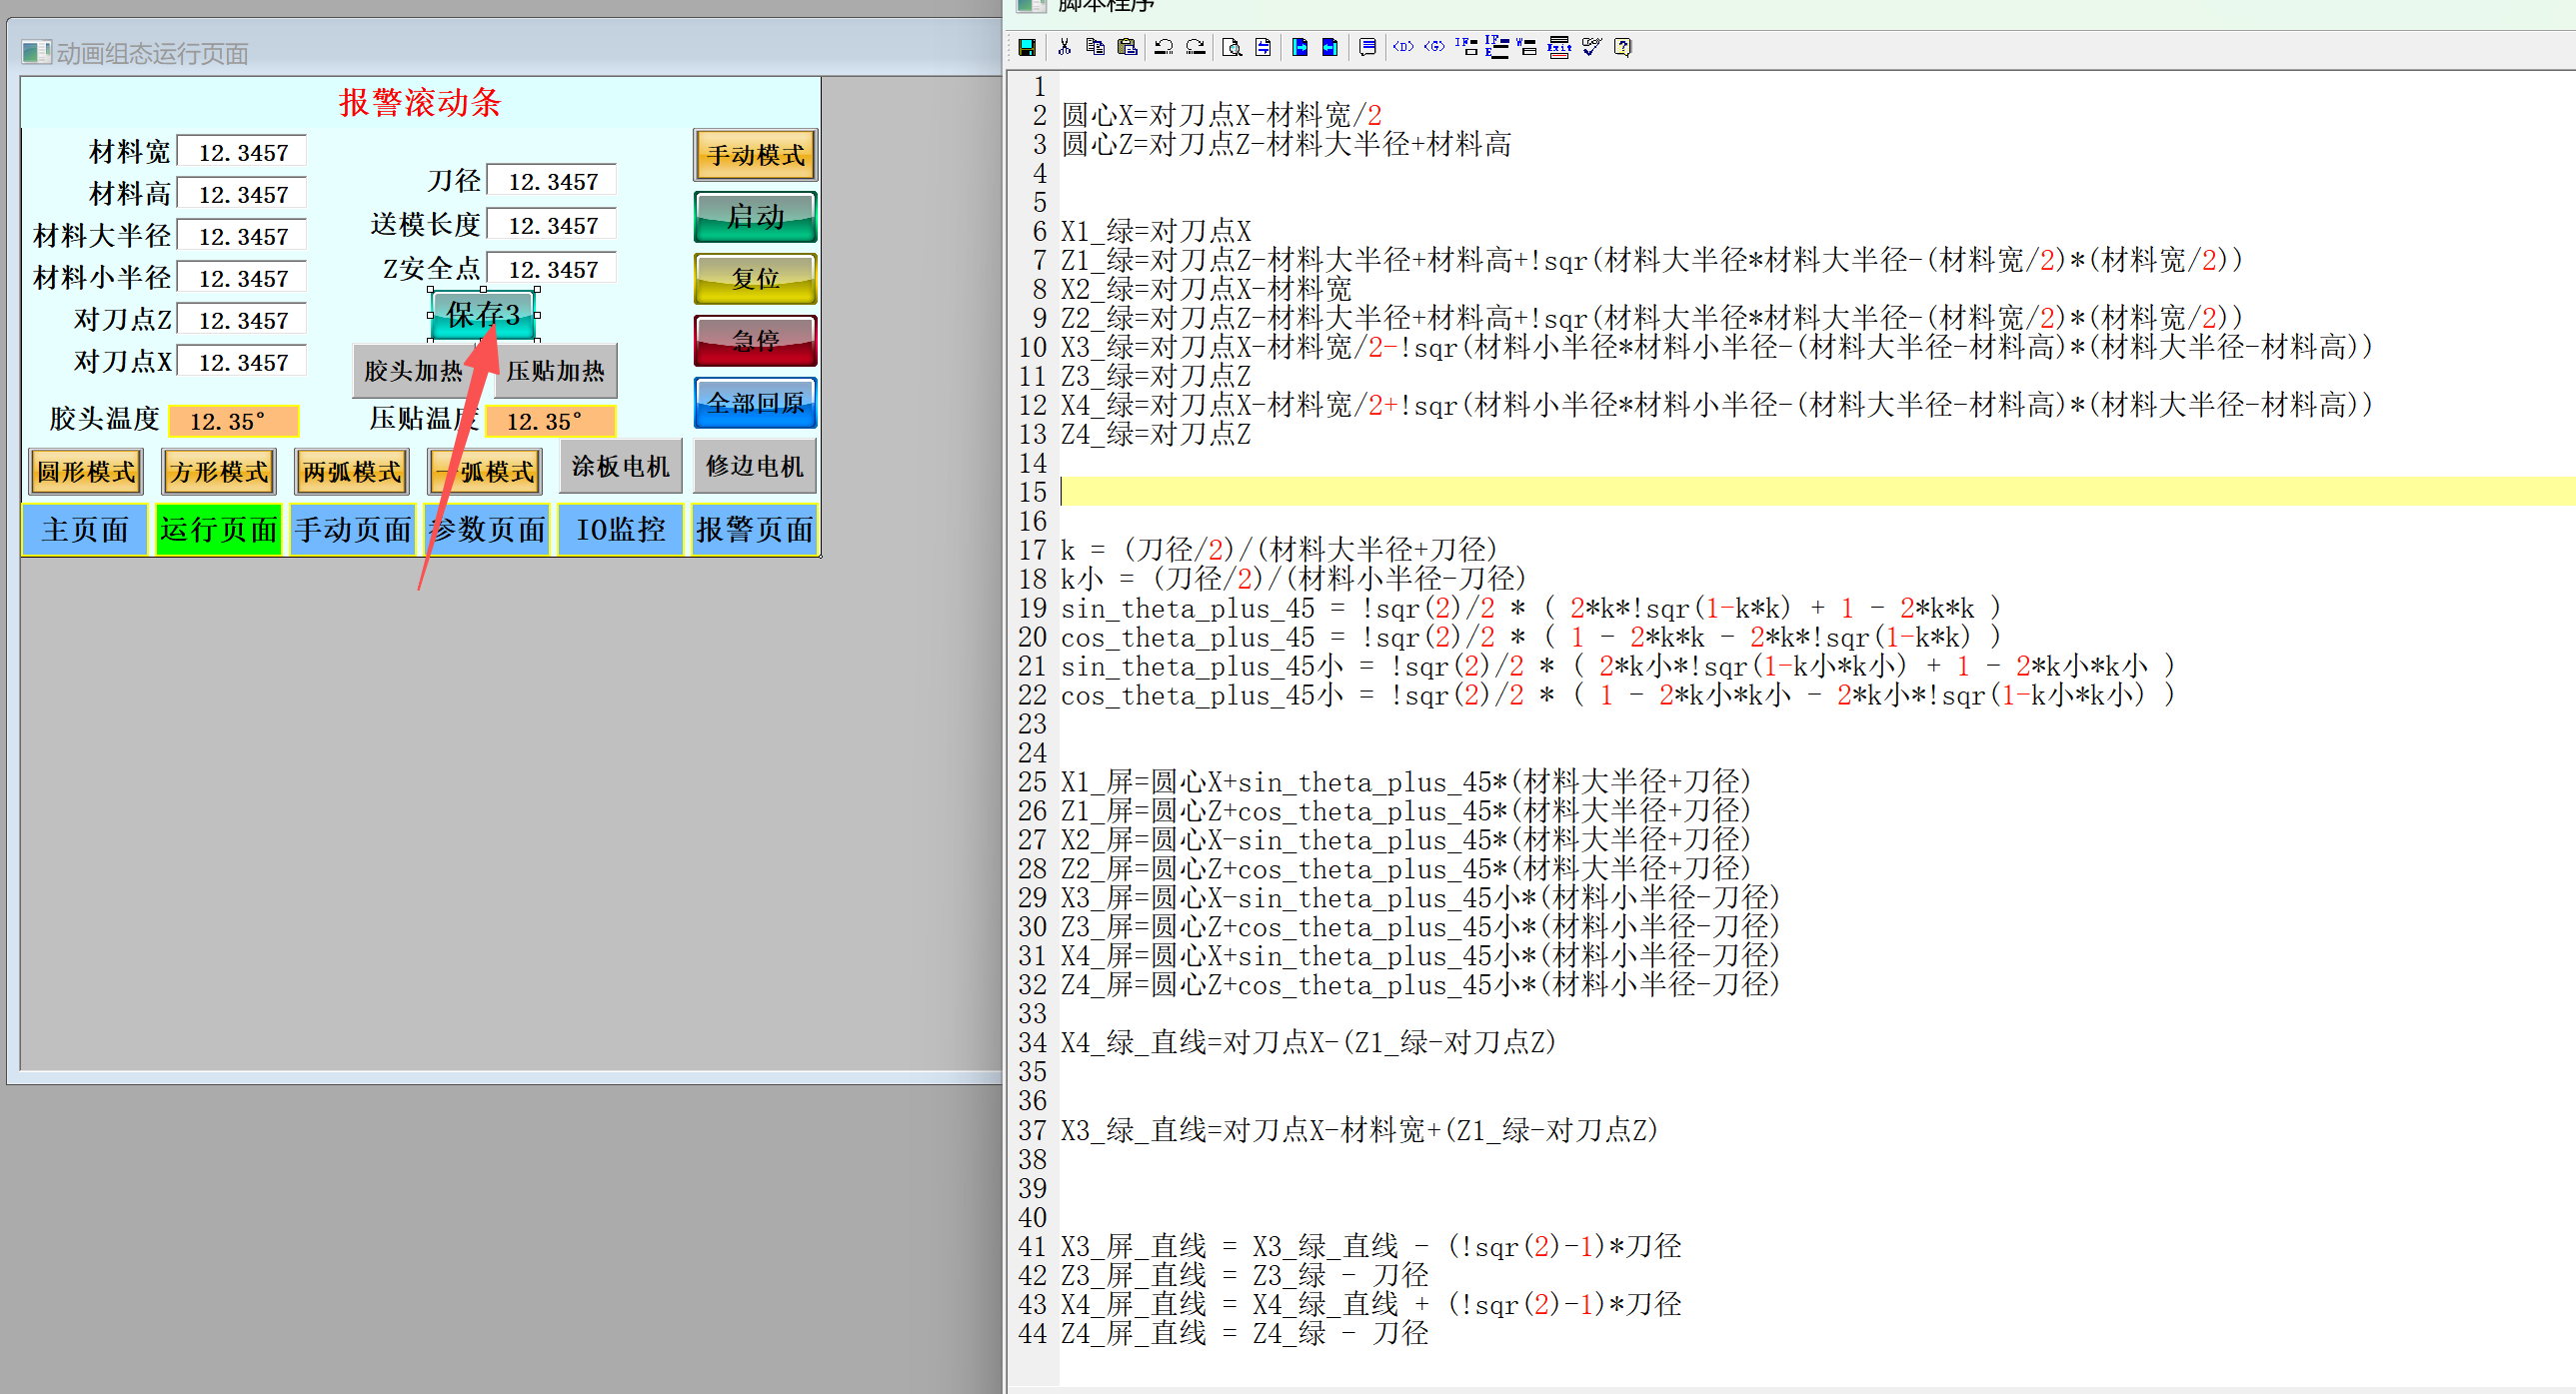Increase indent of the script line

(1299, 47)
